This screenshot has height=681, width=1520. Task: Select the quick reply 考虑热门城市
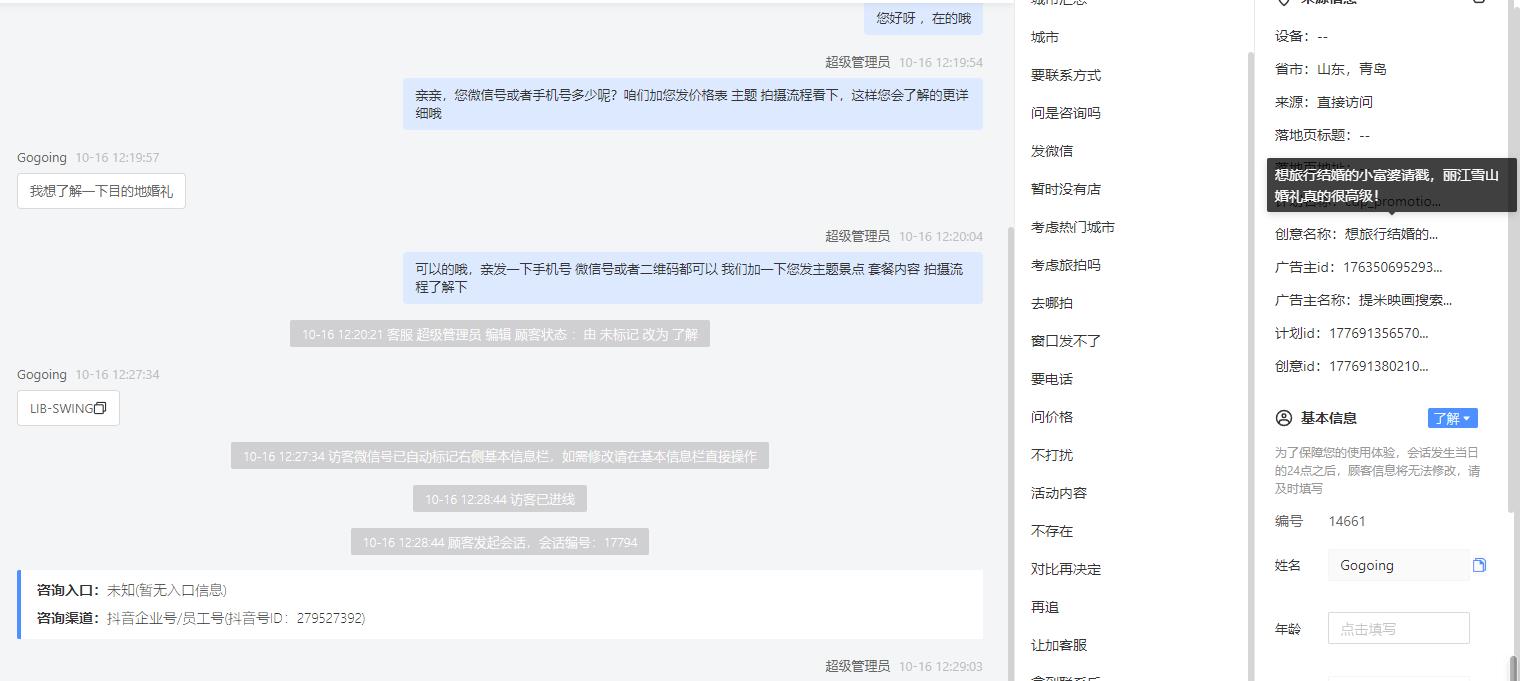tap(1073, 227)
